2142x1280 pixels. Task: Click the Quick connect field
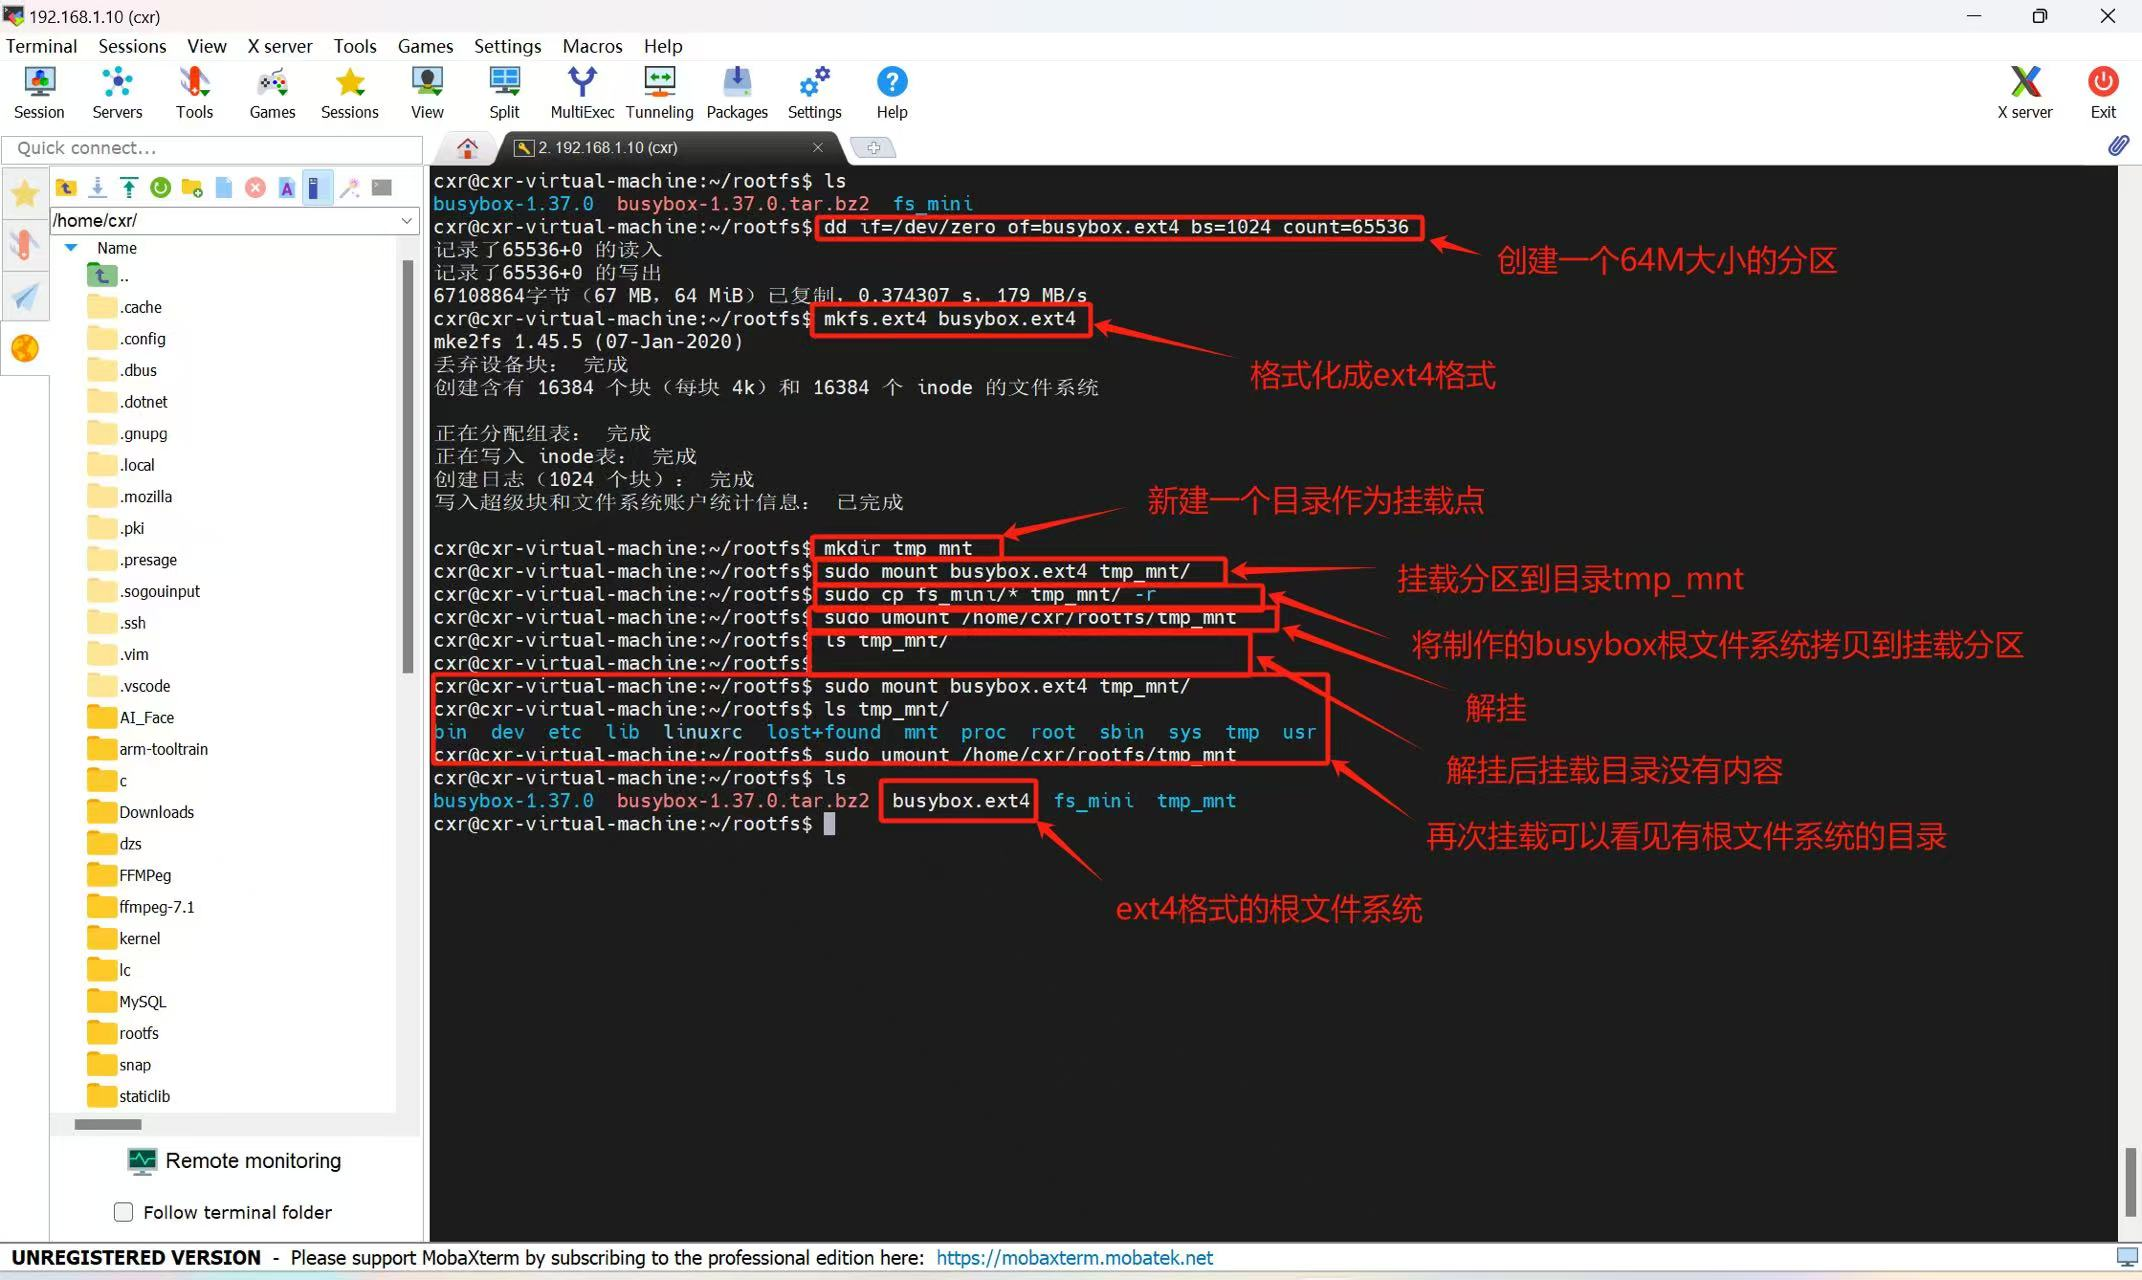pos(210,148)
